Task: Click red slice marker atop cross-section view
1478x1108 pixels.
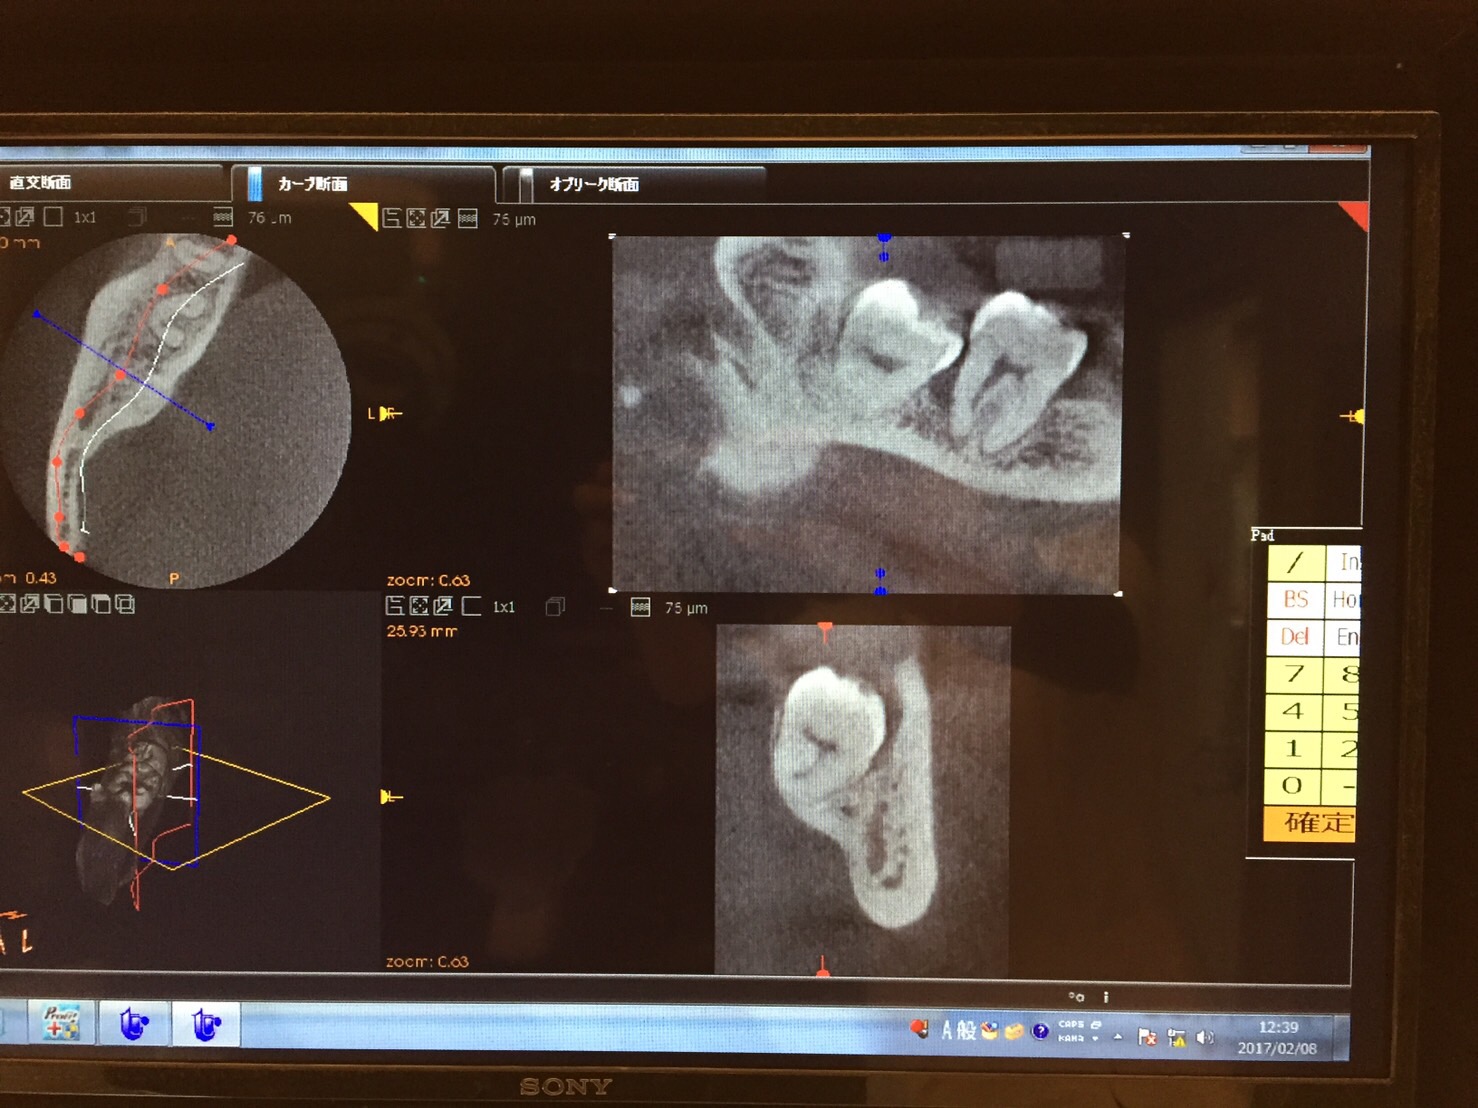Action: (824, 631)
